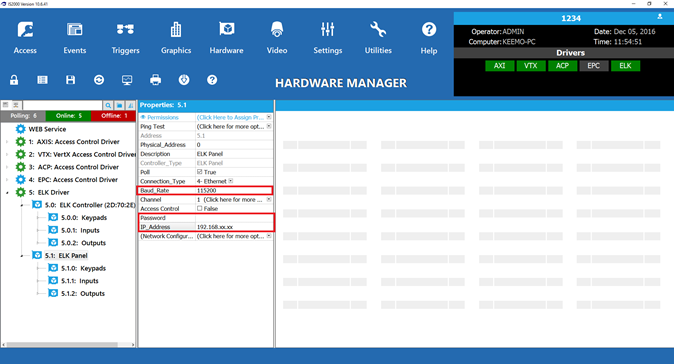Viewport: 674px width, 364px height.
Task: Click the Permissions assign link text
Action: pos(230,117)
